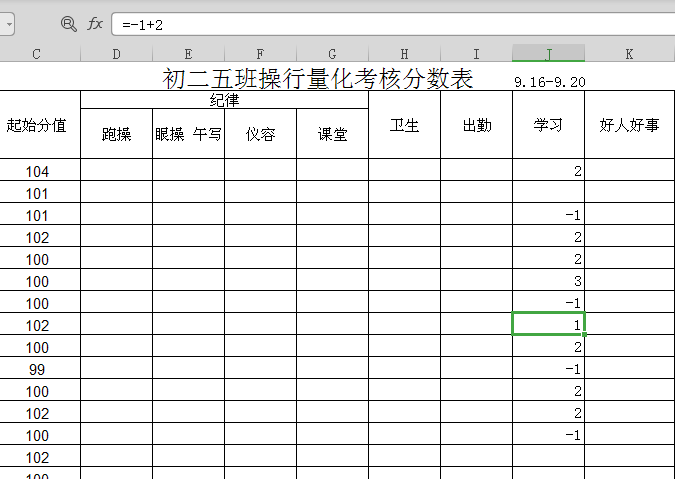The width and height of the screenshot is (675, 479).
Task: Click the 学习 cell with value 3
Action: pyautogui.click(x=548, y=281)
